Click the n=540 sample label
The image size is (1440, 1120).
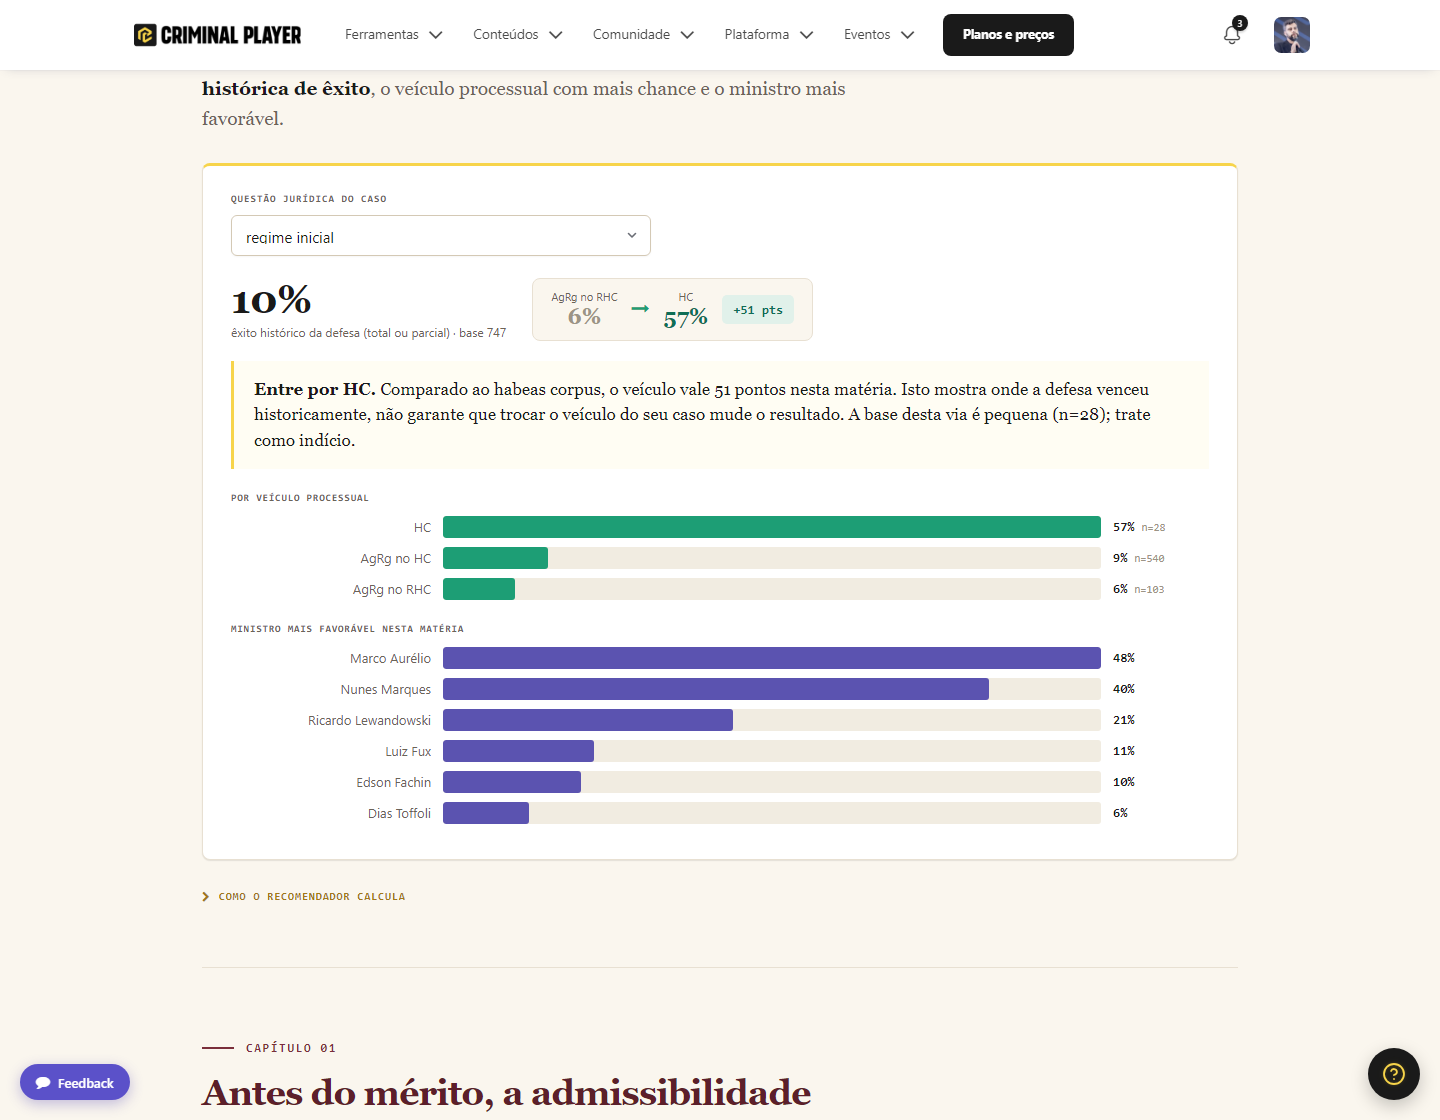click(1149, 559)
